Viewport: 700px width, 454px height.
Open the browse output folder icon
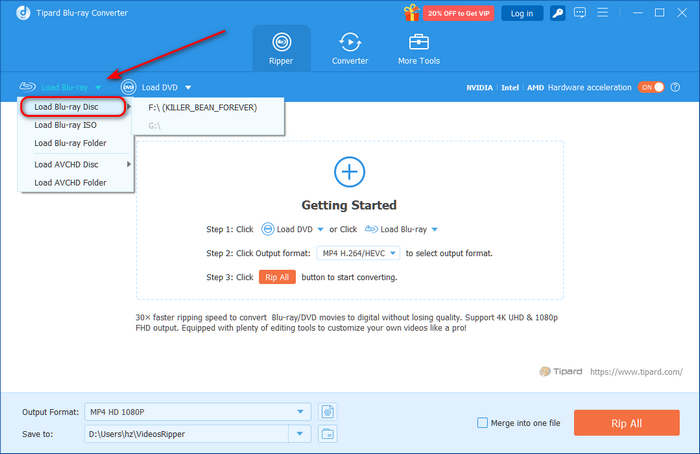point(328,434)
